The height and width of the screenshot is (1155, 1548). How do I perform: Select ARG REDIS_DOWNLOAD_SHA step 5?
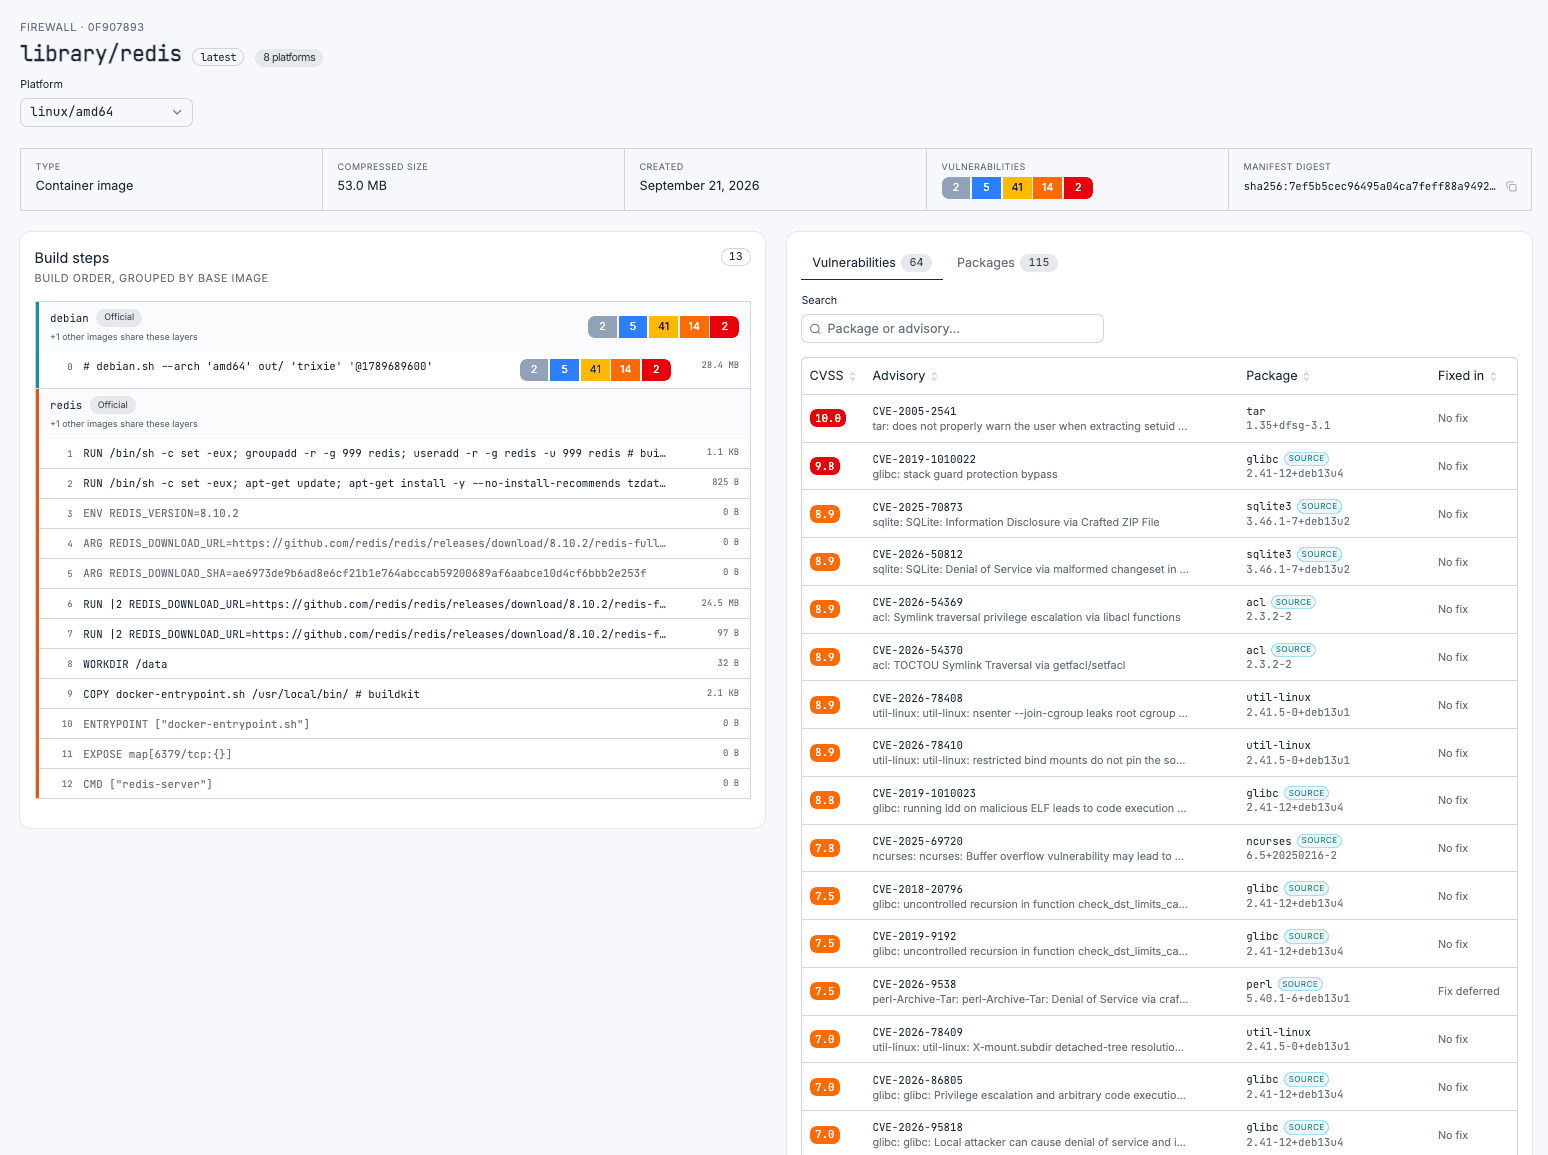pyautogui.click(x=393, y=573)
